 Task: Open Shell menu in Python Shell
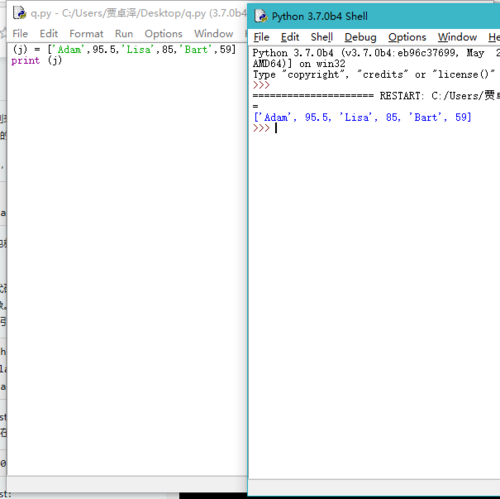(322, 37)
